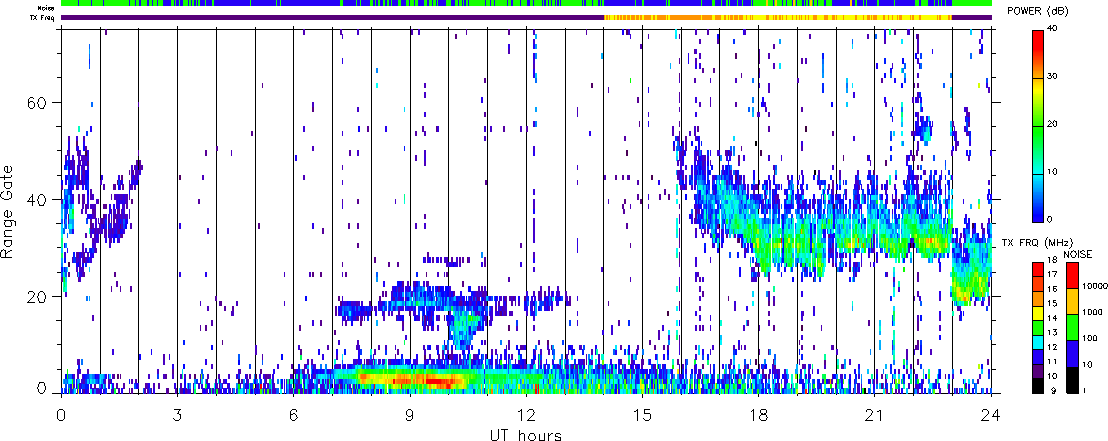This screenshot has width=1108, height=441.
Task: Pick the green block in the noise legend
Action: point(1073,327)
